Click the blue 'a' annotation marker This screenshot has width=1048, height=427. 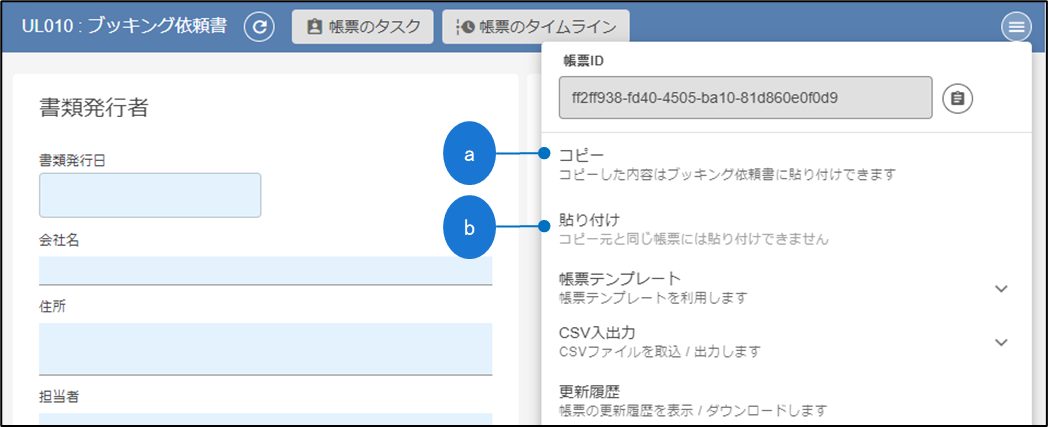pyautogui.click(x=471, y=154)
